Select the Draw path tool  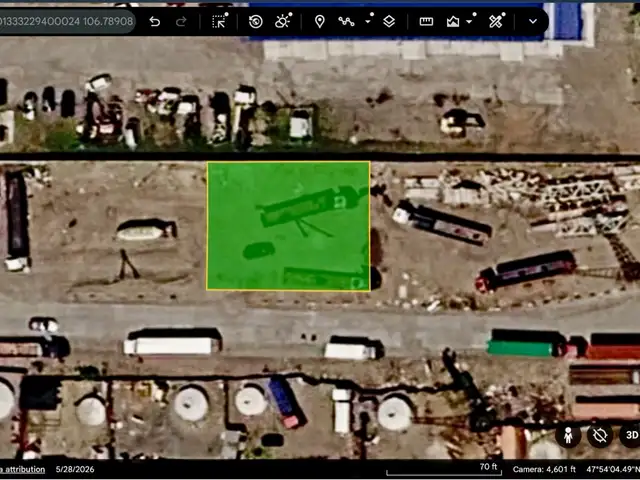pos(346,21)
